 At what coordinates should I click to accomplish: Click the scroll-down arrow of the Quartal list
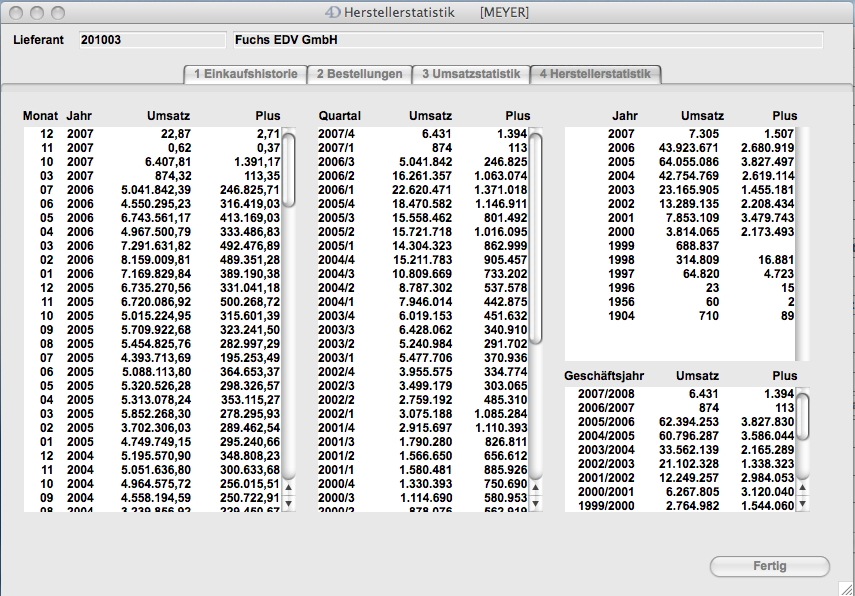(535, 503)
